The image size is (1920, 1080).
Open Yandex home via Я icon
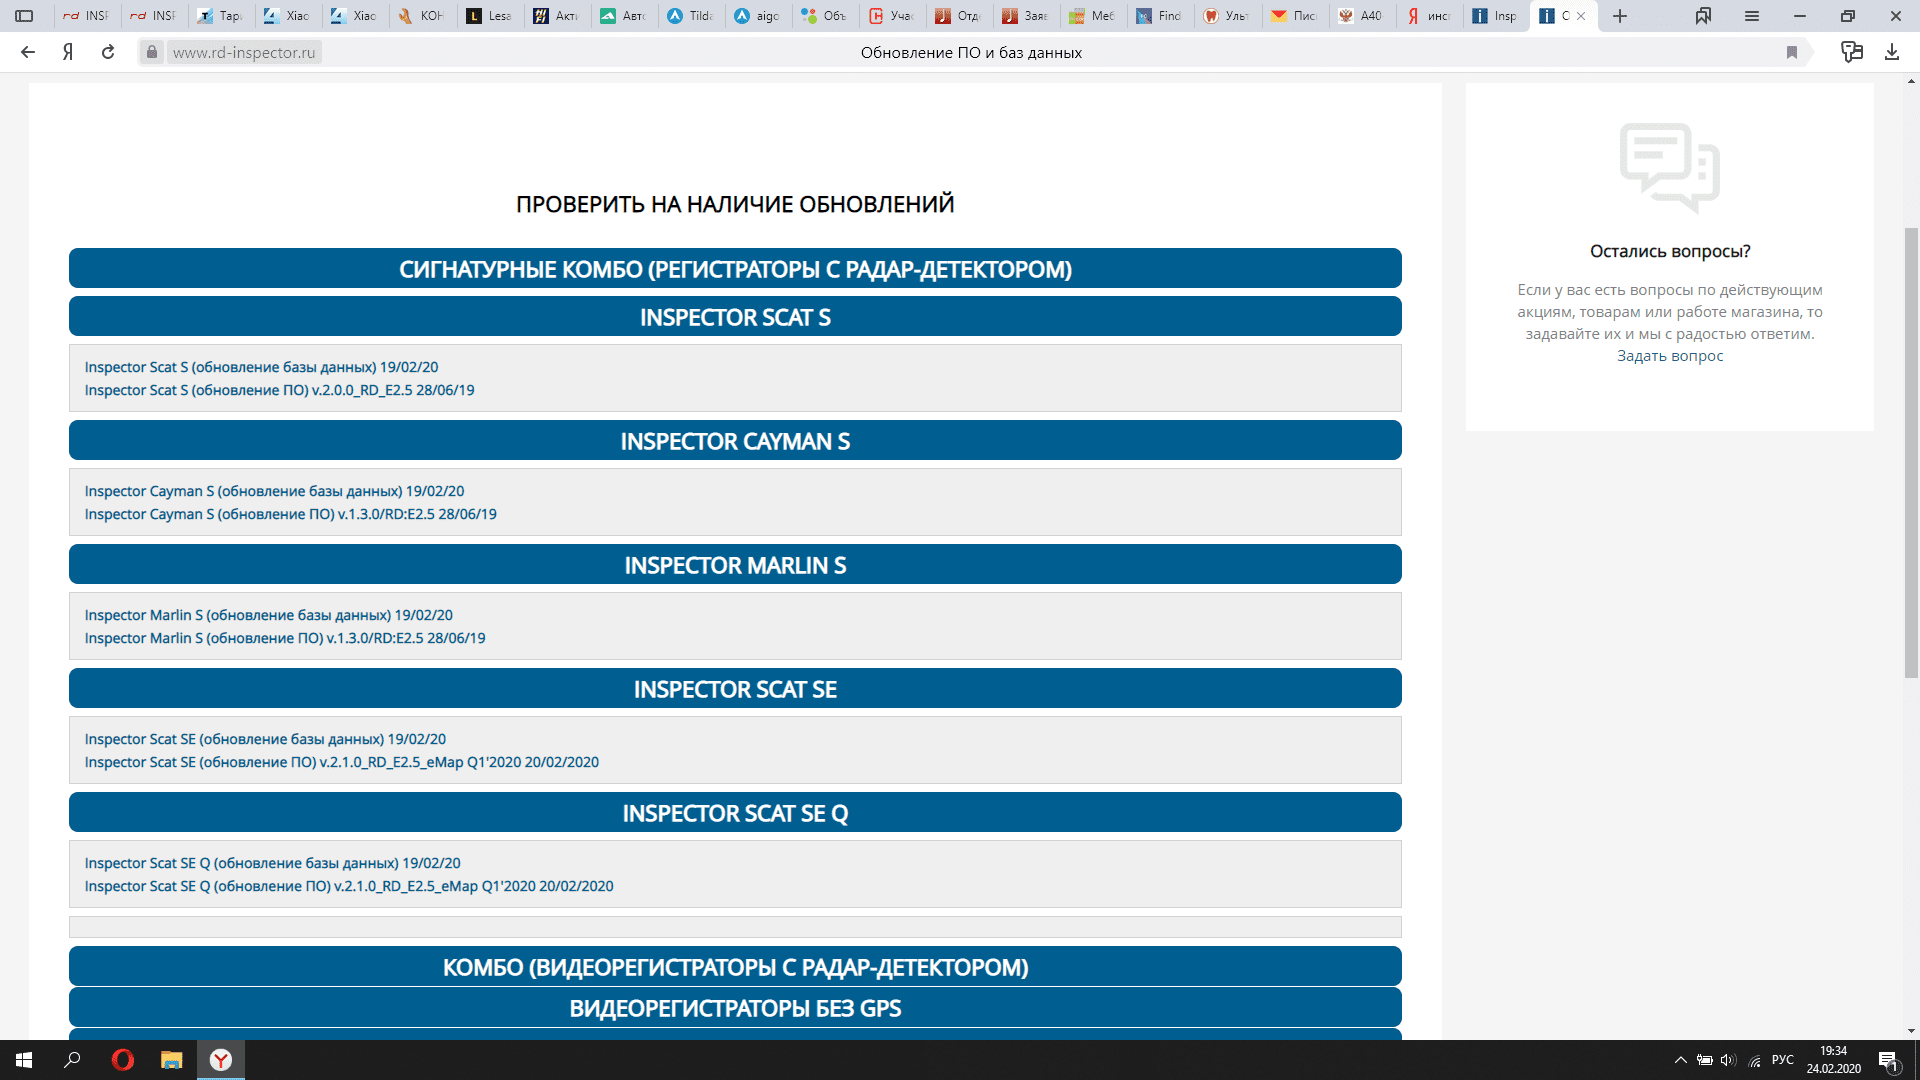68,52
